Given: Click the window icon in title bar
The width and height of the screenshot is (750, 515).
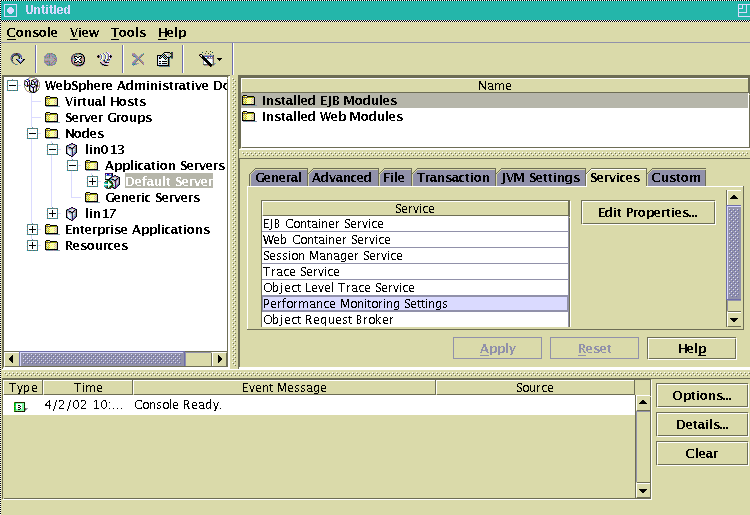Looking at the screenshot, I should pyautogui.click(x=11, y=10).
